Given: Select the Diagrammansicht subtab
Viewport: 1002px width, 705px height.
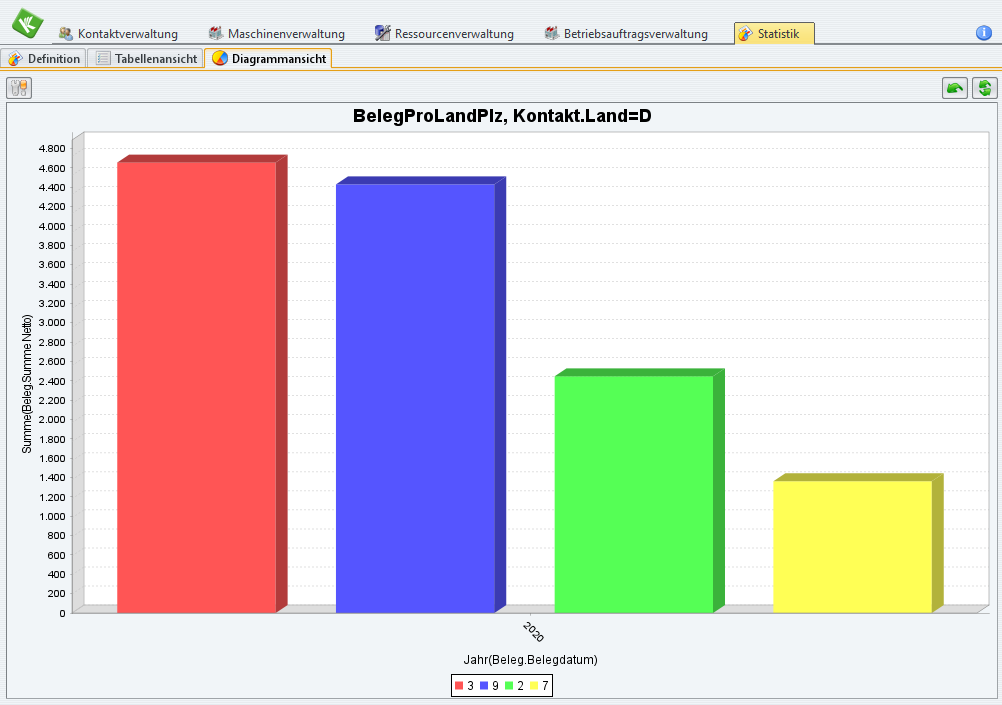Looking at the screenshot, I should click(268, 58).
